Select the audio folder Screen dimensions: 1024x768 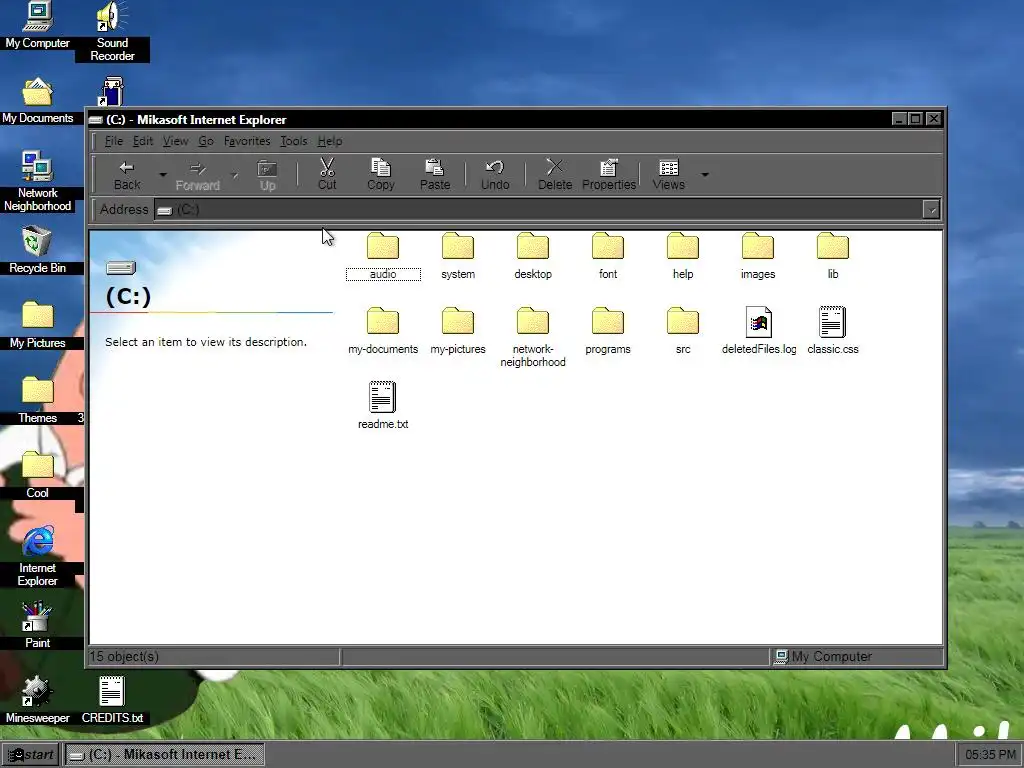pos(383,256)
